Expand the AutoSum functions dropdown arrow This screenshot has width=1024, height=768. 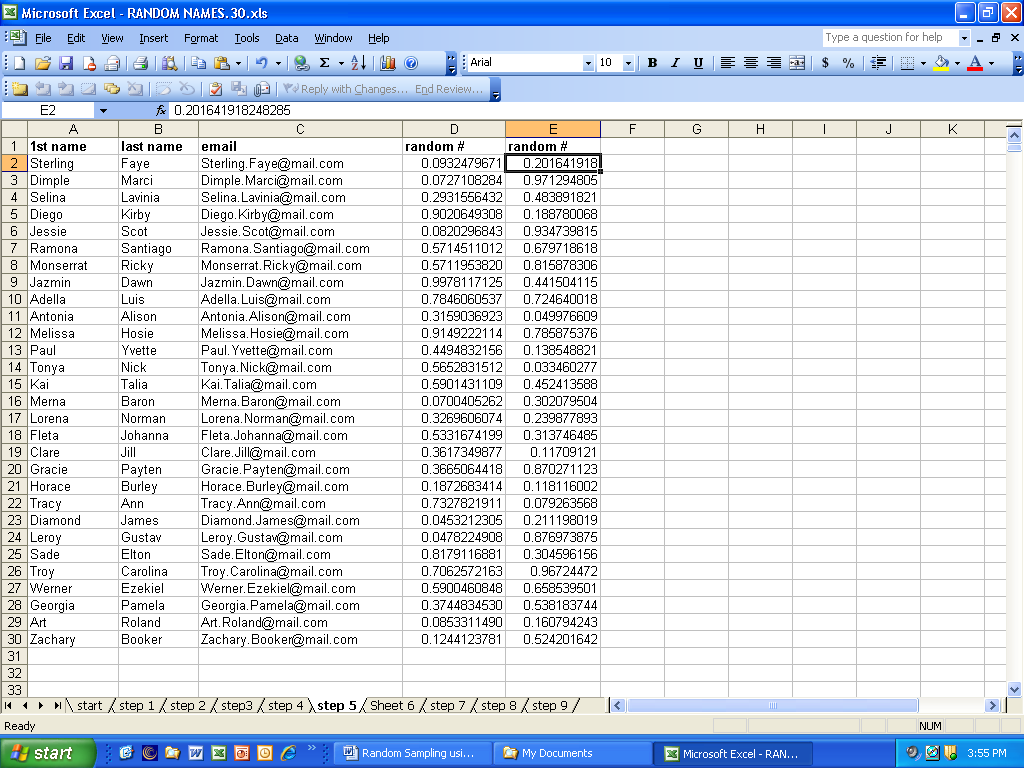(x=341, y=63)
